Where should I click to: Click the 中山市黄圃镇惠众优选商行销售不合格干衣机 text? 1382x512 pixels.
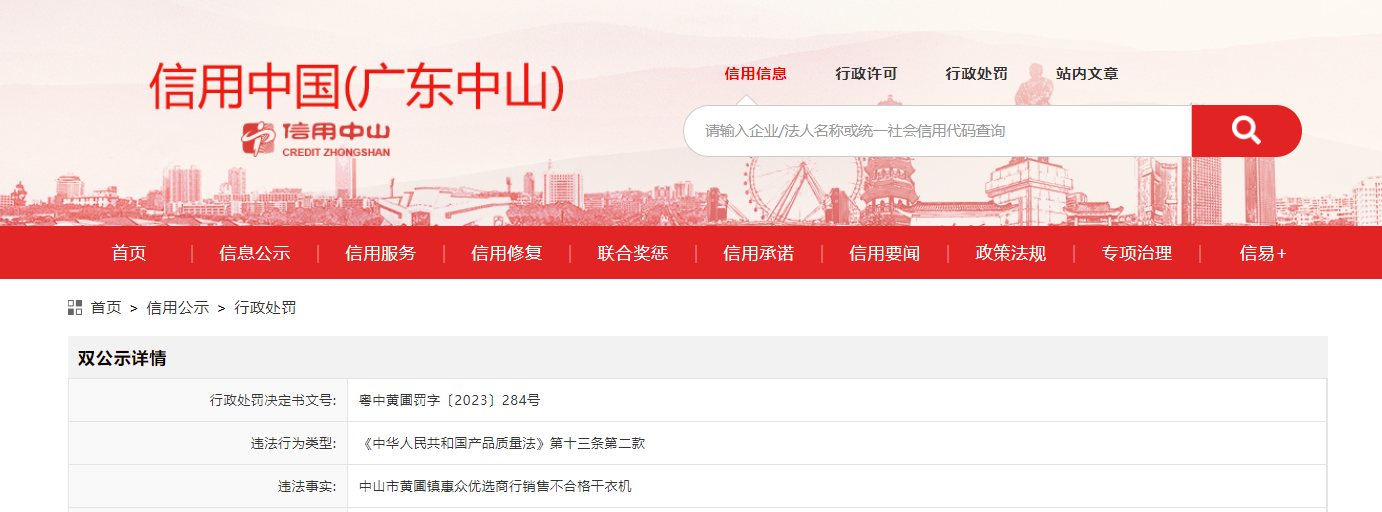click(x=496, y=487)
